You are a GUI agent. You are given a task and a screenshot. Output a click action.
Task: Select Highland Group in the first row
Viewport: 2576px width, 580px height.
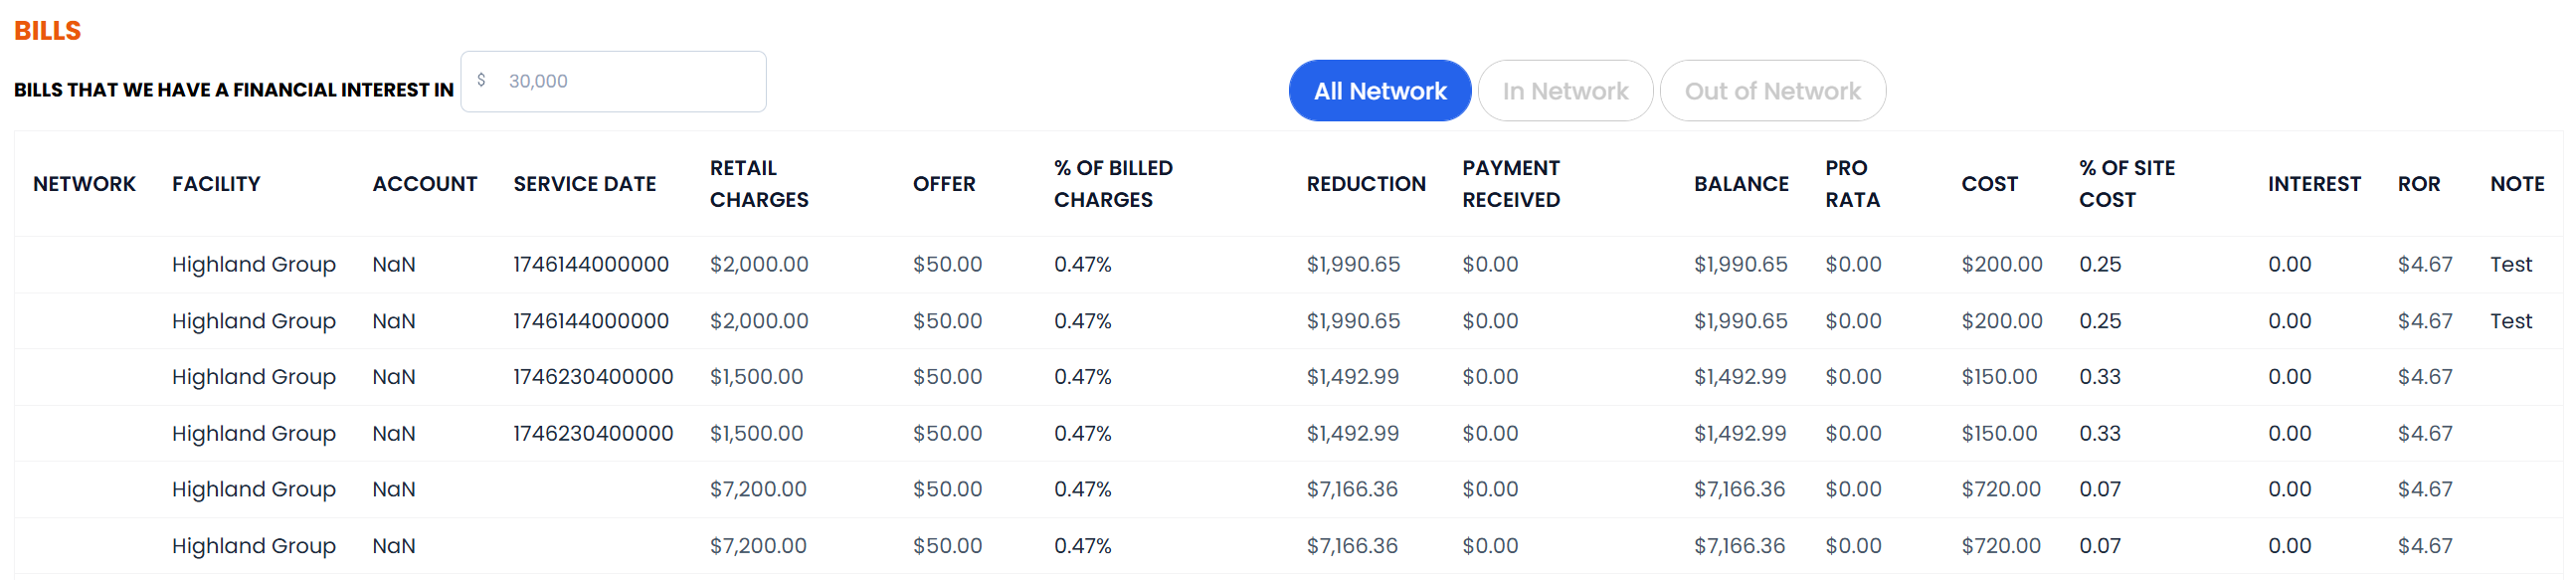pos(253,264)
